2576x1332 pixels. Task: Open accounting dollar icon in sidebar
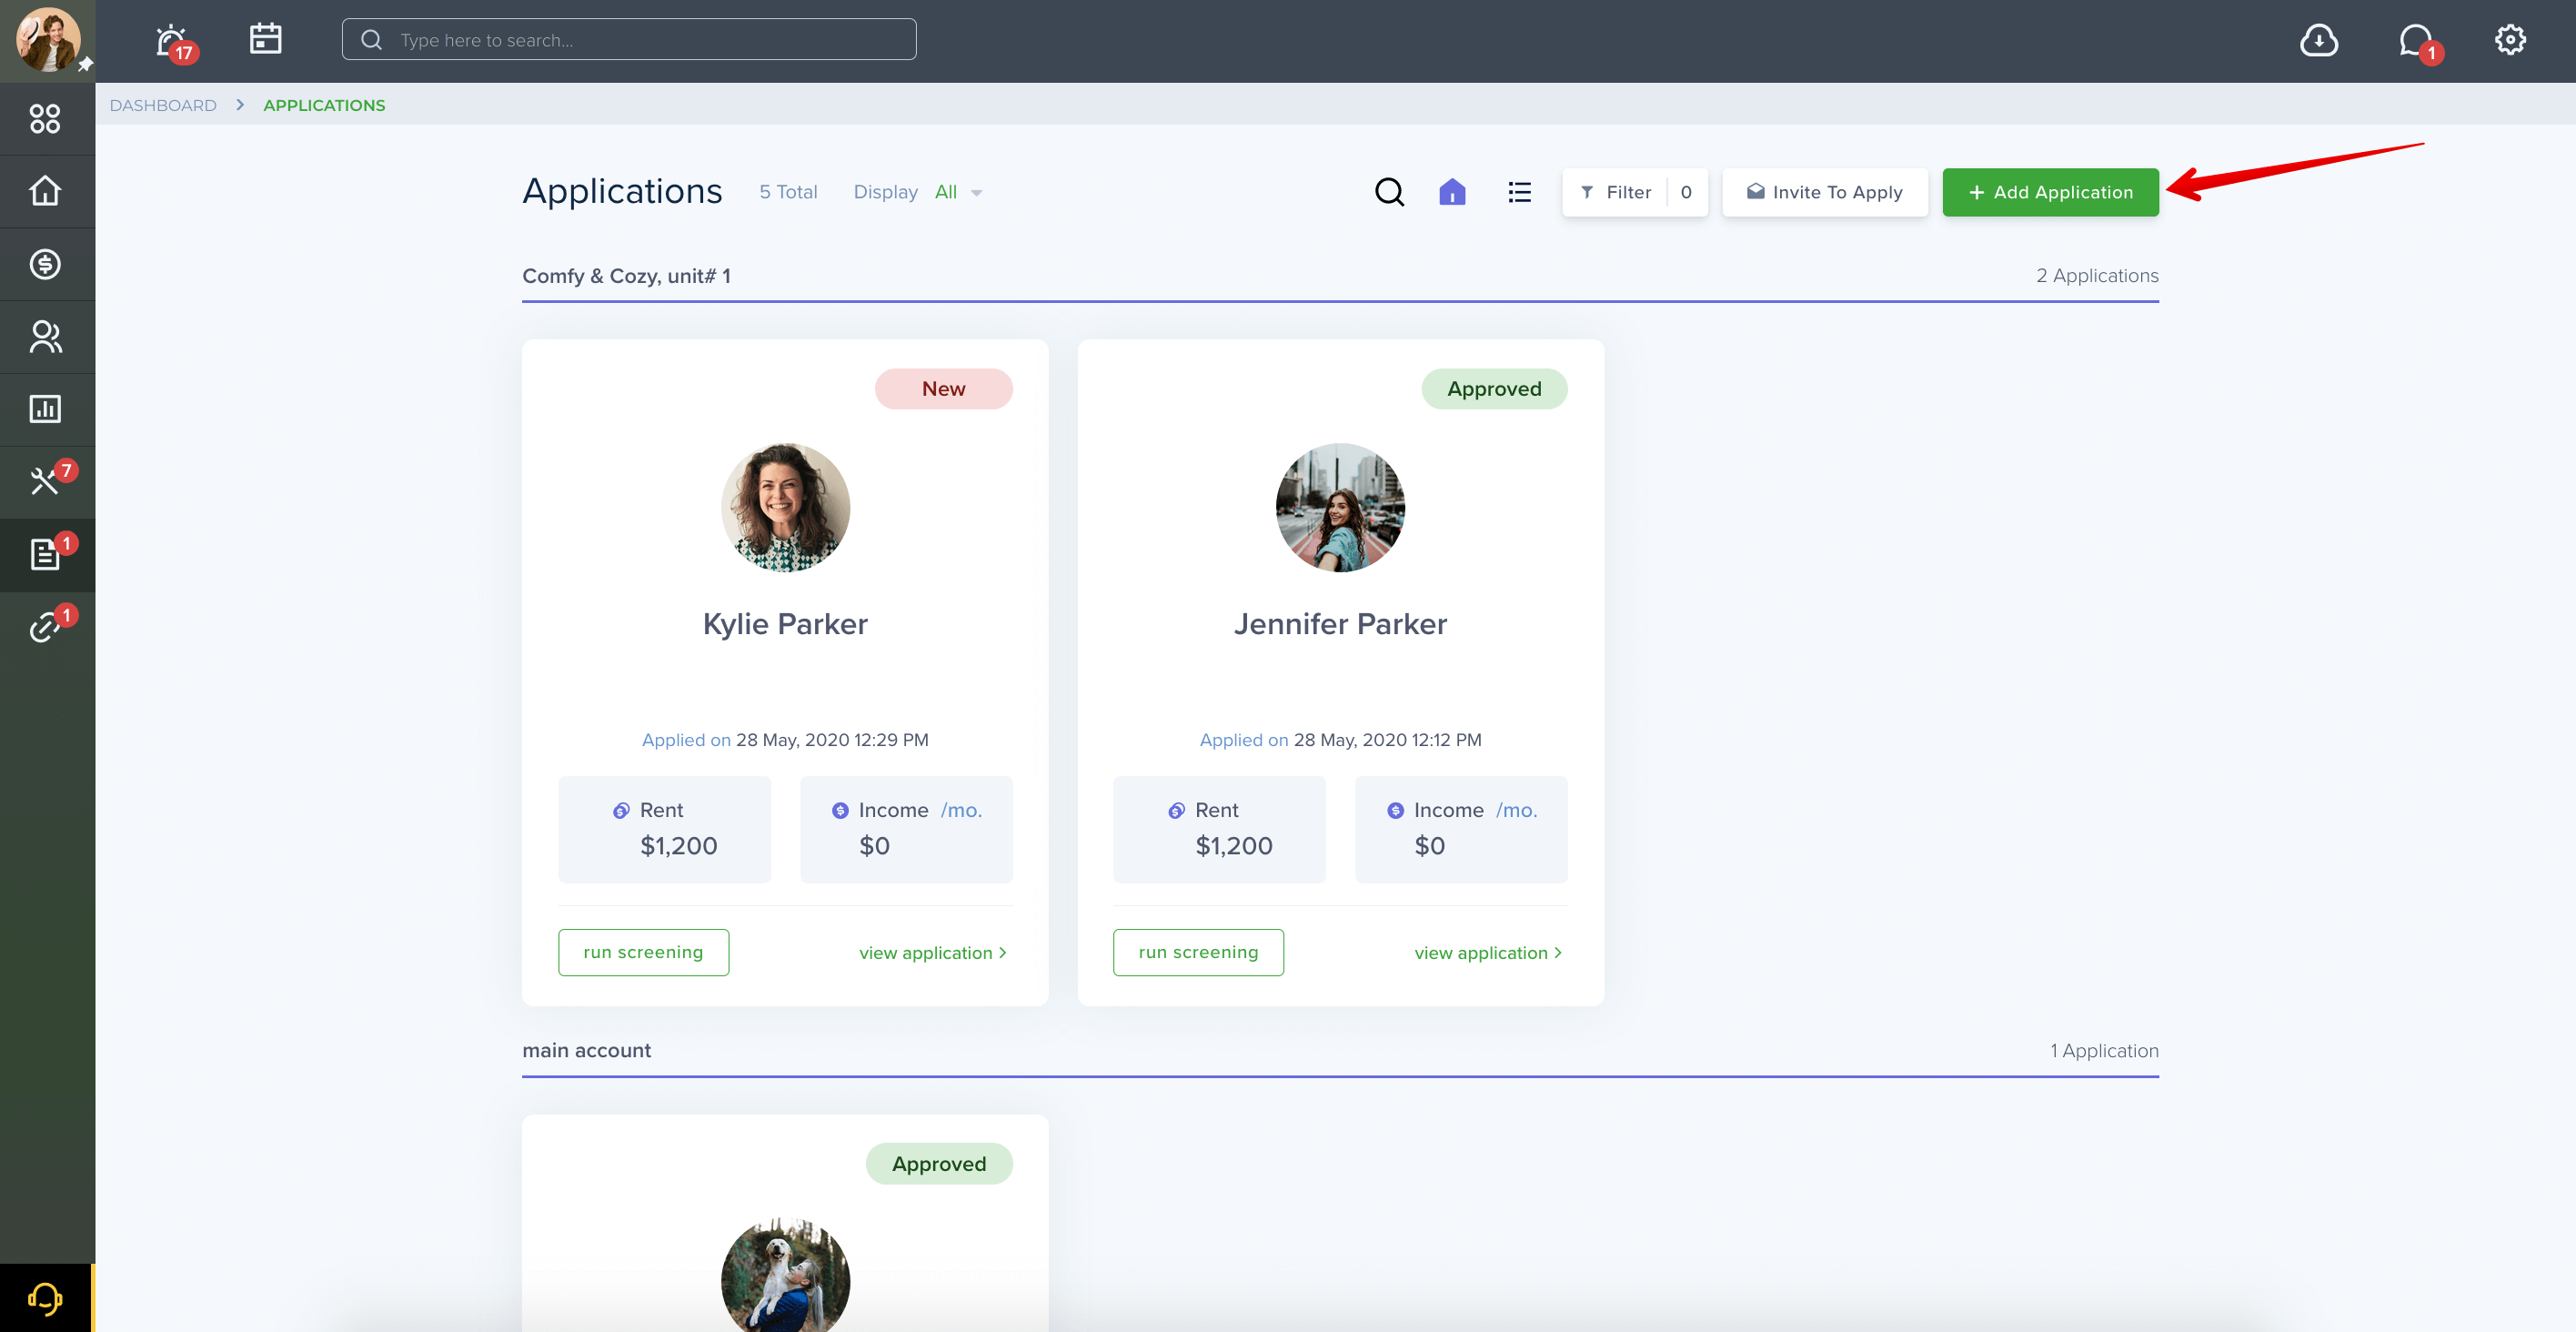coord(45,264)
